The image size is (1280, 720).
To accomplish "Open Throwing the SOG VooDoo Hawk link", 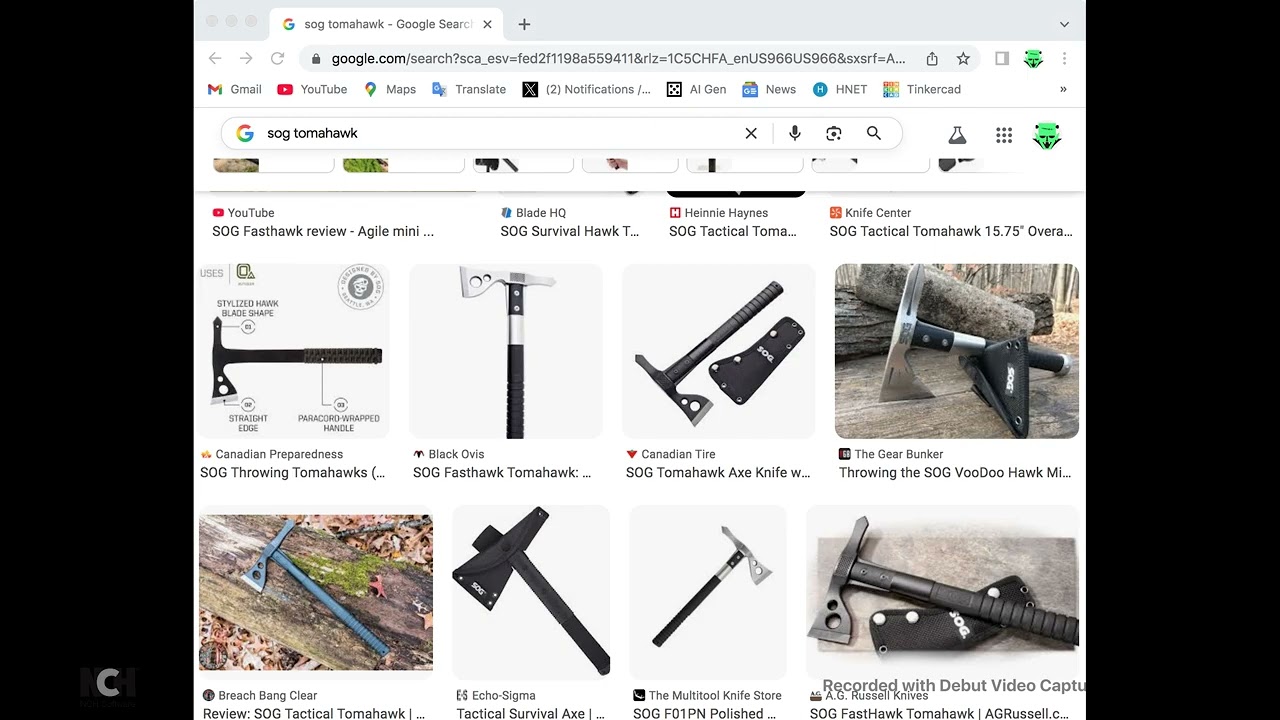I will (955, 473).
